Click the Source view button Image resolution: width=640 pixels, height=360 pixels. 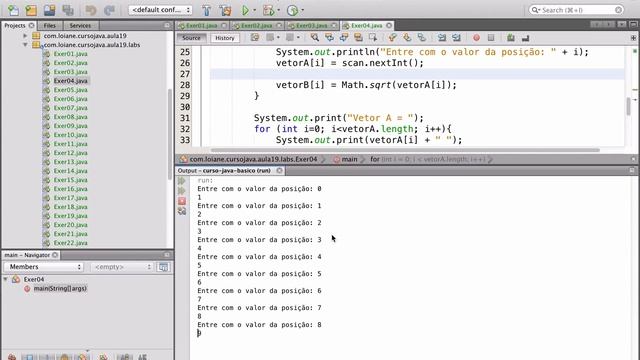[191, 38]
